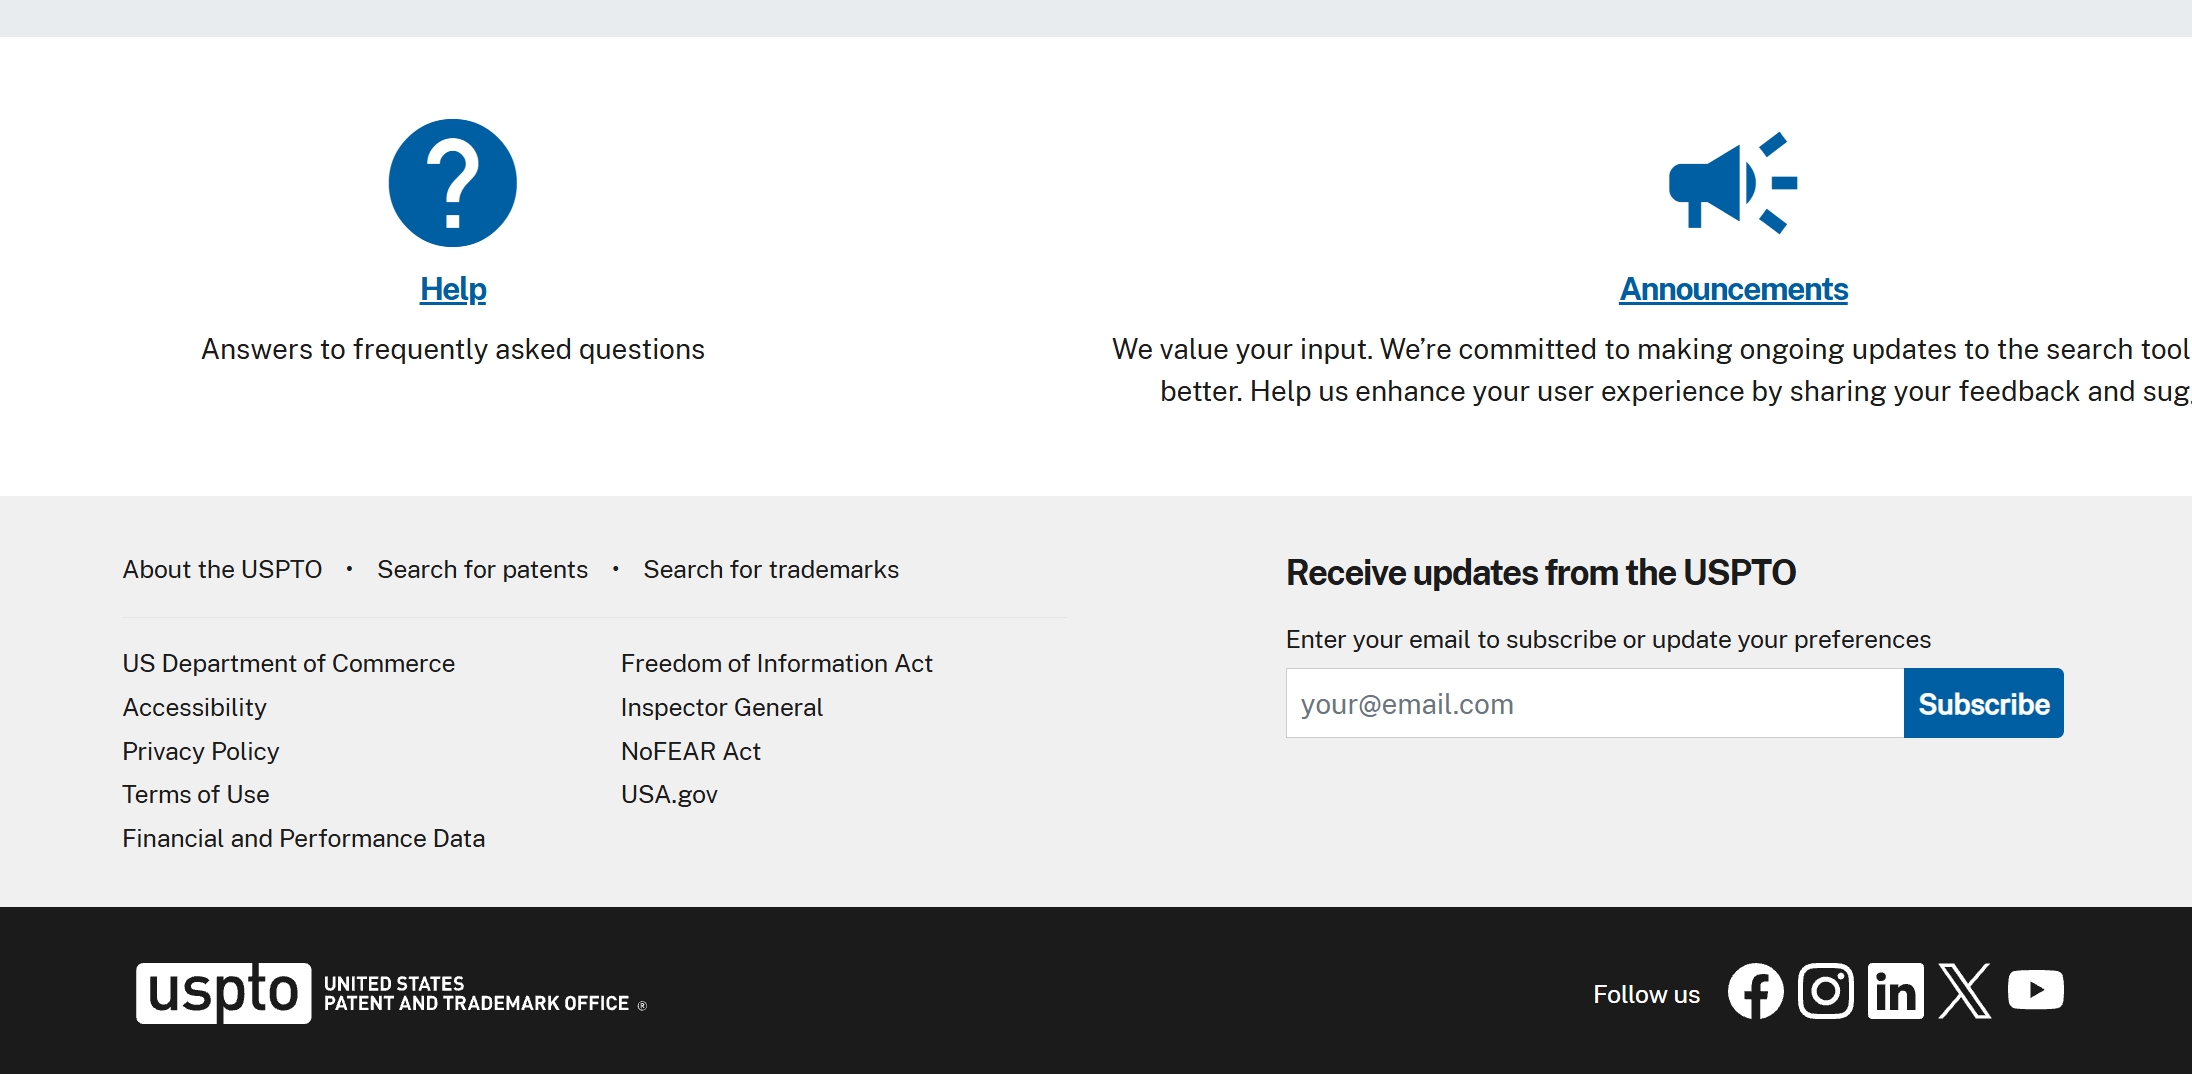The image size is (2192, 1074).
Task: Visit the USPTO LinkedIn icon
Action: 1895,991
